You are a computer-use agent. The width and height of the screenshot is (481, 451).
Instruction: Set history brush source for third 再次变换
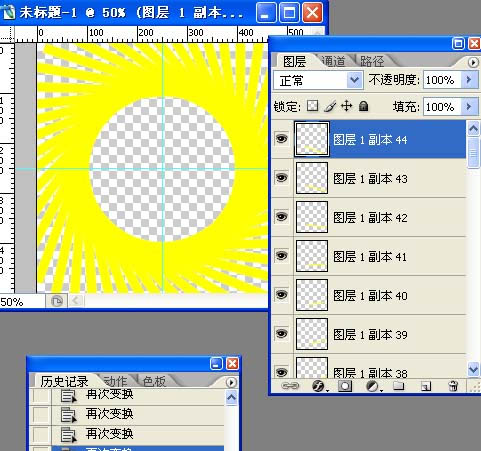41,435
